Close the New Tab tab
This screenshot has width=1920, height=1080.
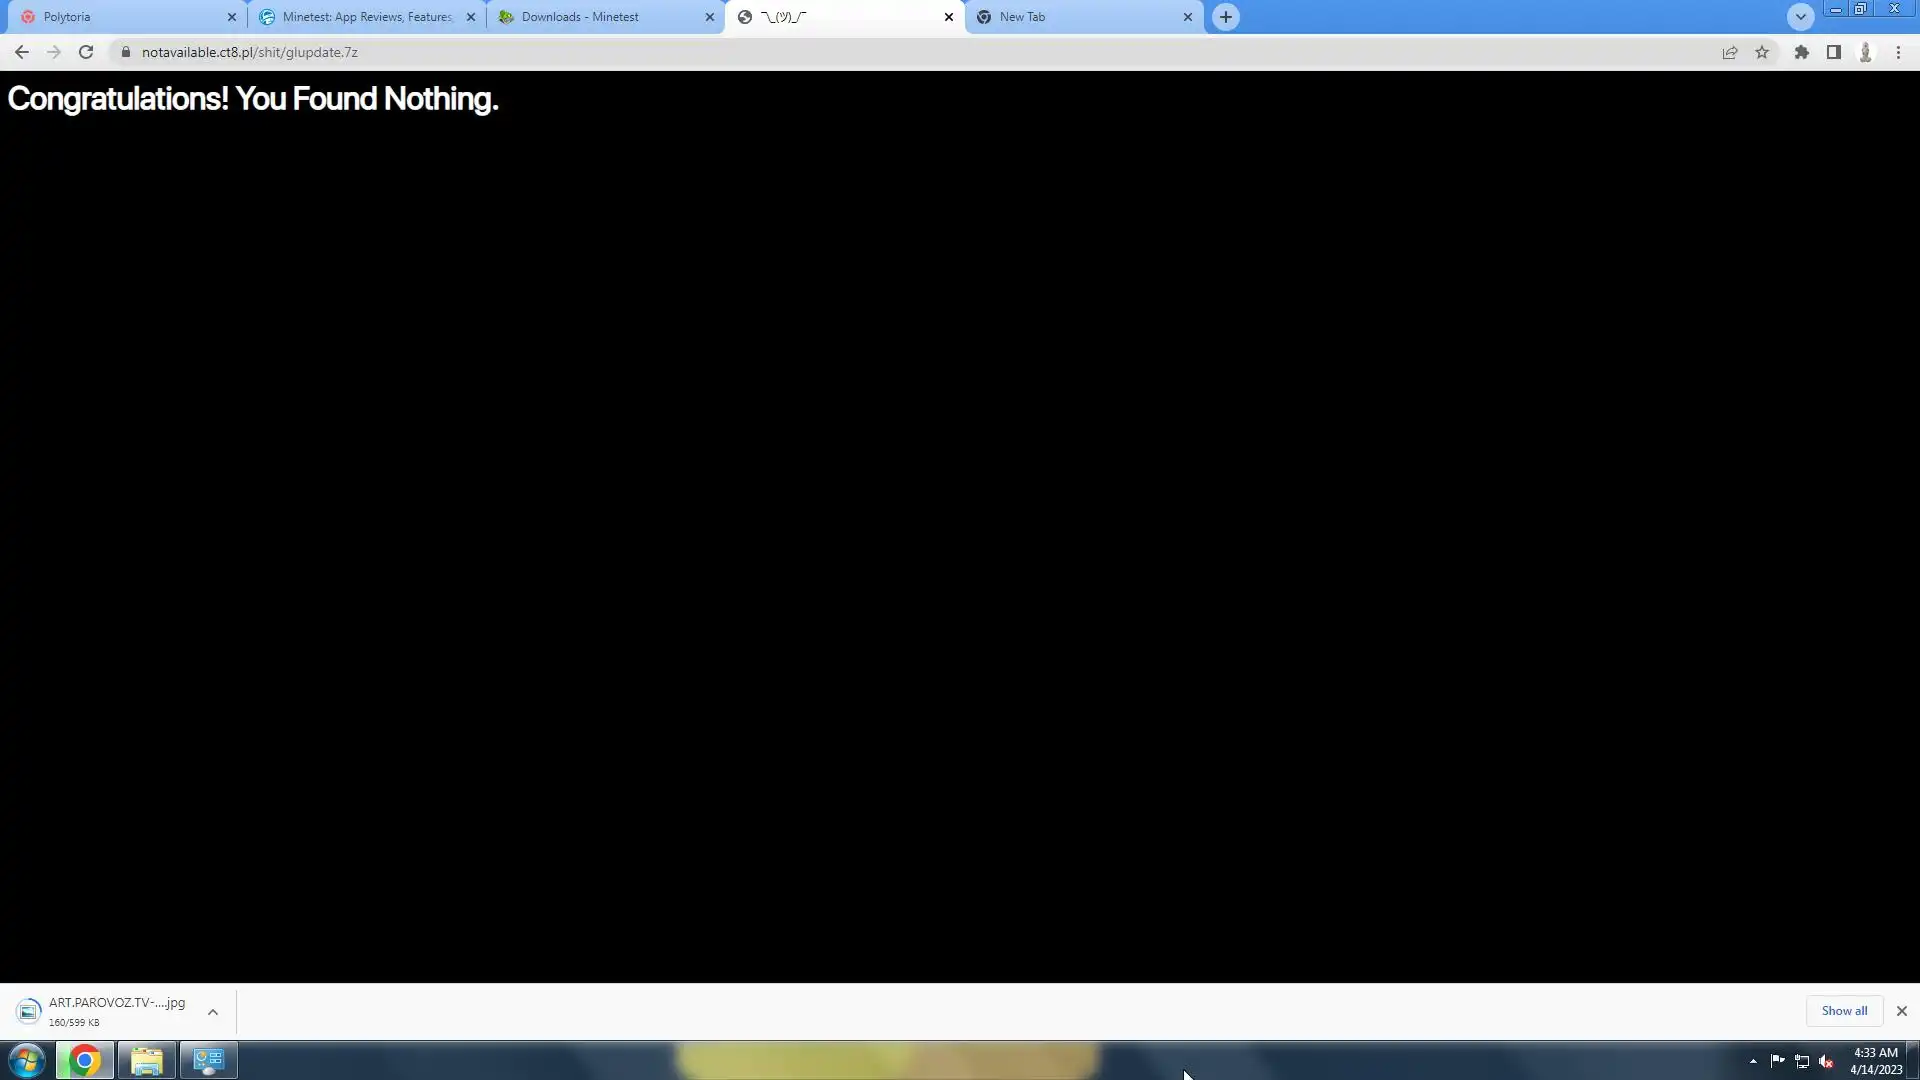point(1188,17)
